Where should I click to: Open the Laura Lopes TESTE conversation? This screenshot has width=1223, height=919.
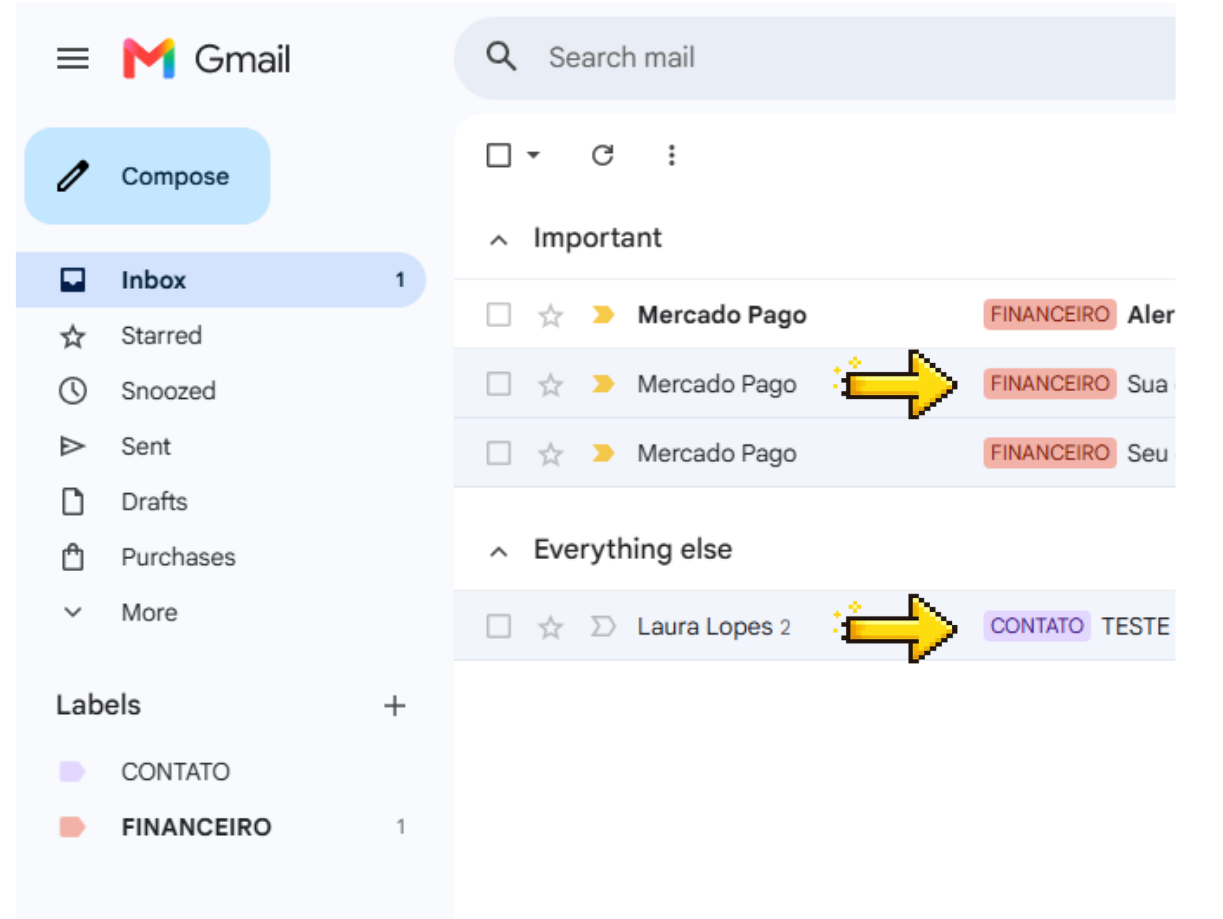point(814,626)
